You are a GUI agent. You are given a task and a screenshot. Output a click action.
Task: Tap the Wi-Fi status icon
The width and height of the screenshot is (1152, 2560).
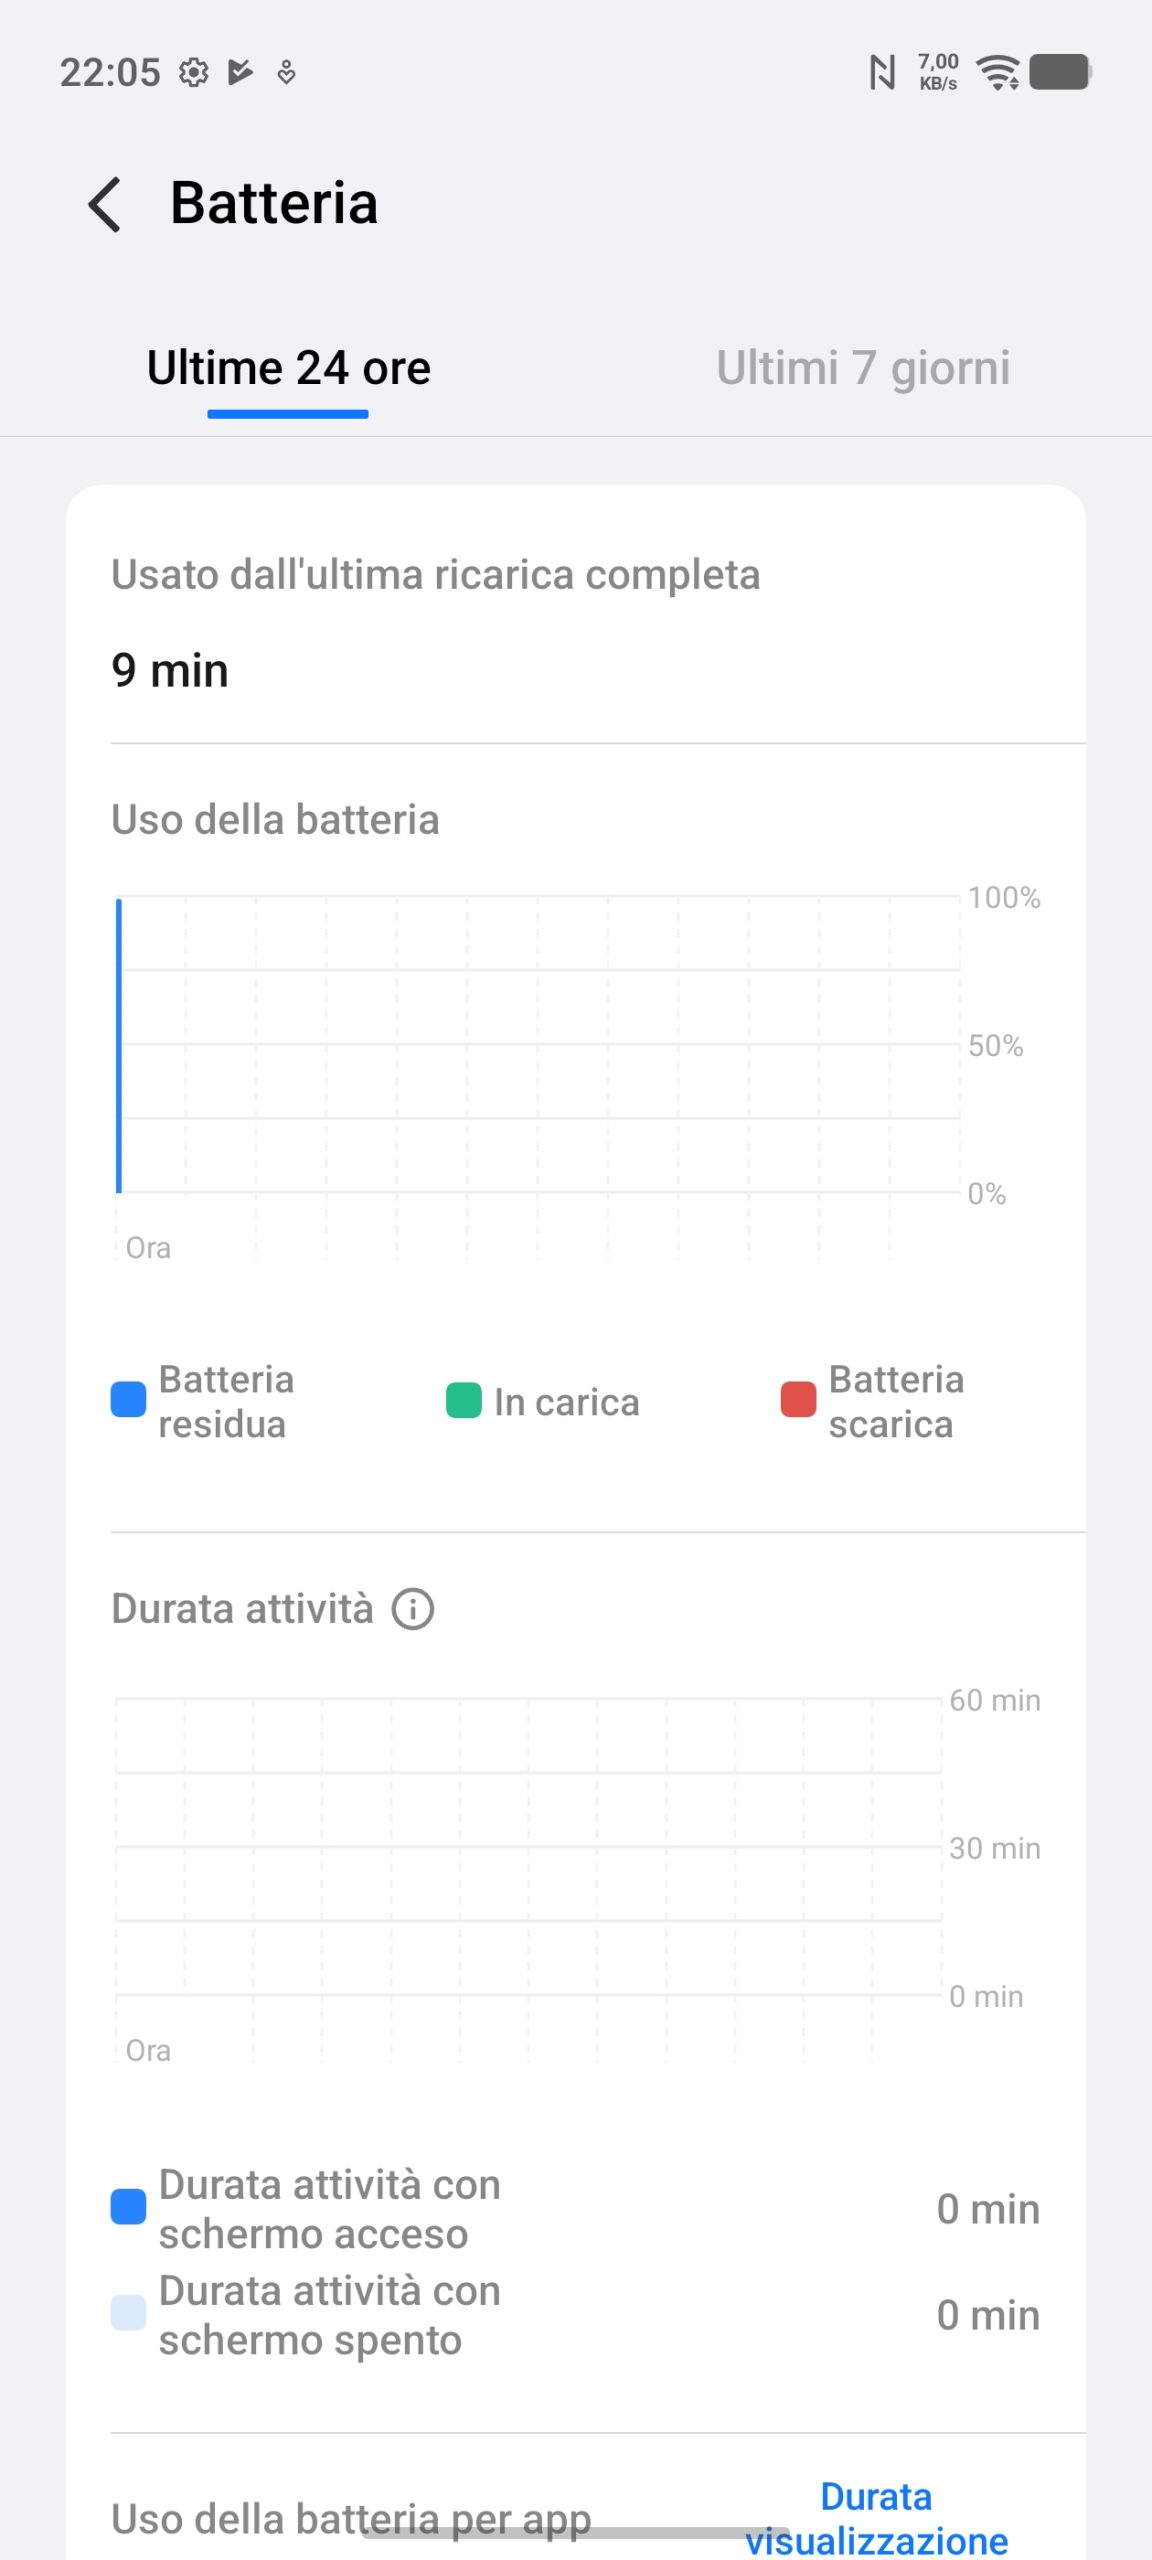(x=998, y=73)
